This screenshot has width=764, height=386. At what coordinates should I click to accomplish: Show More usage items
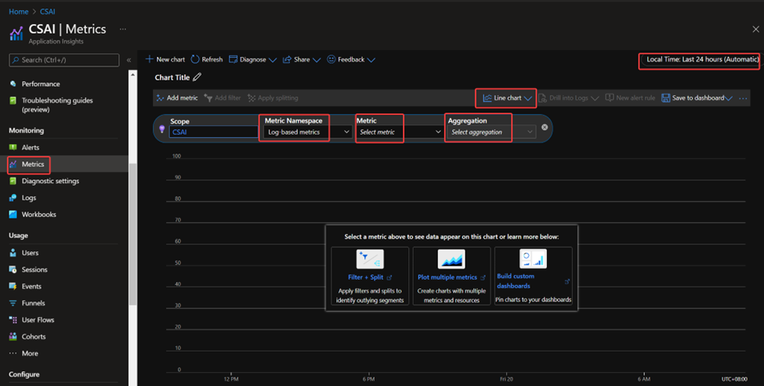coord(29,353)
